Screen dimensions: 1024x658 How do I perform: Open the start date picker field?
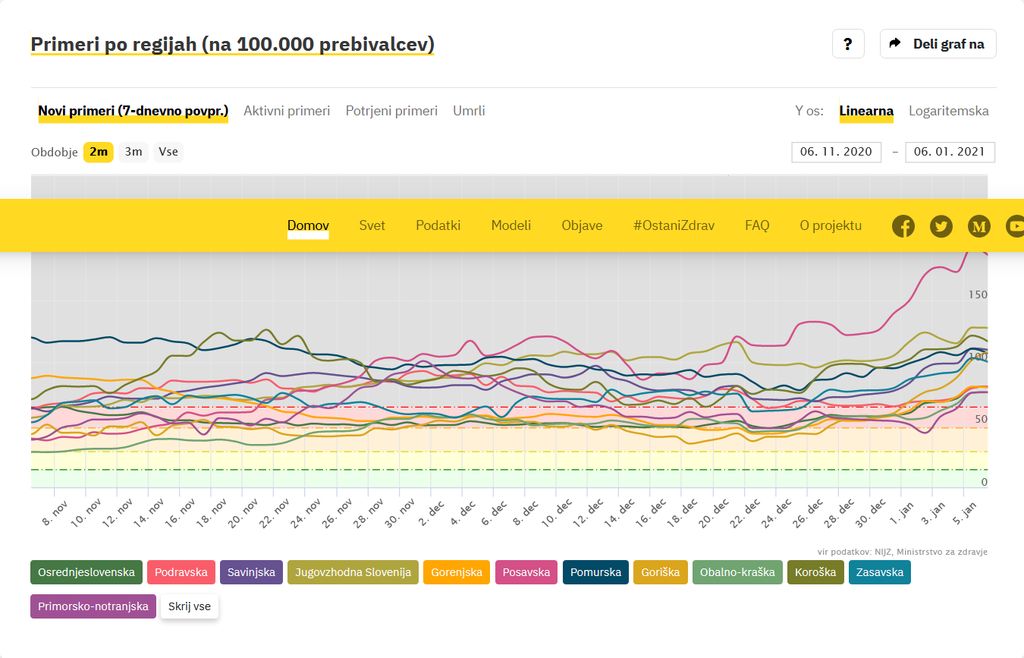point(836,152)
